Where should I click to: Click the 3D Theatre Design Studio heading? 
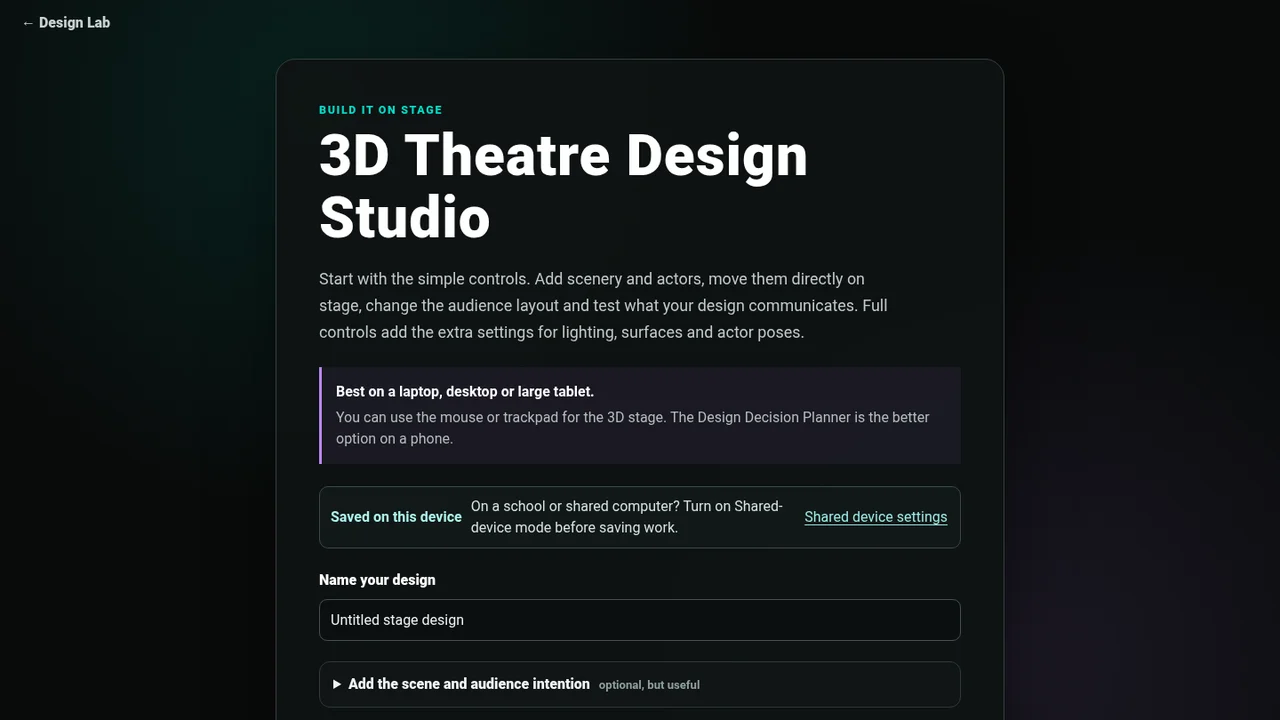[563, 186]
